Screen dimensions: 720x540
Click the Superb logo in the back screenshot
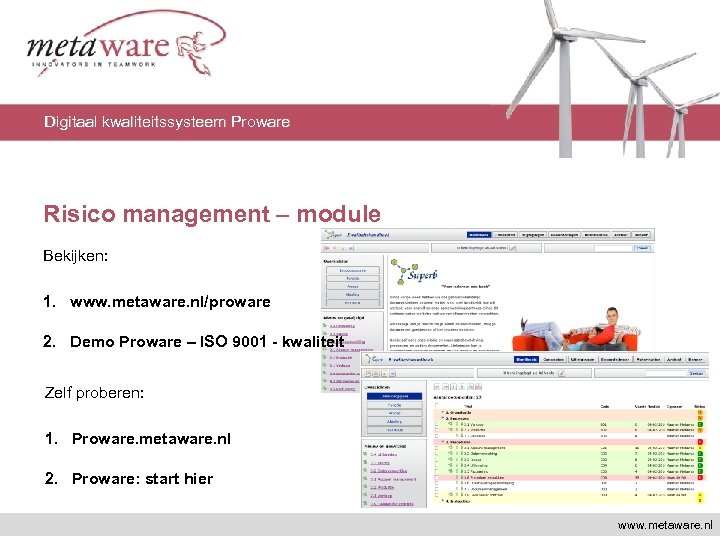tap(414, 271)
